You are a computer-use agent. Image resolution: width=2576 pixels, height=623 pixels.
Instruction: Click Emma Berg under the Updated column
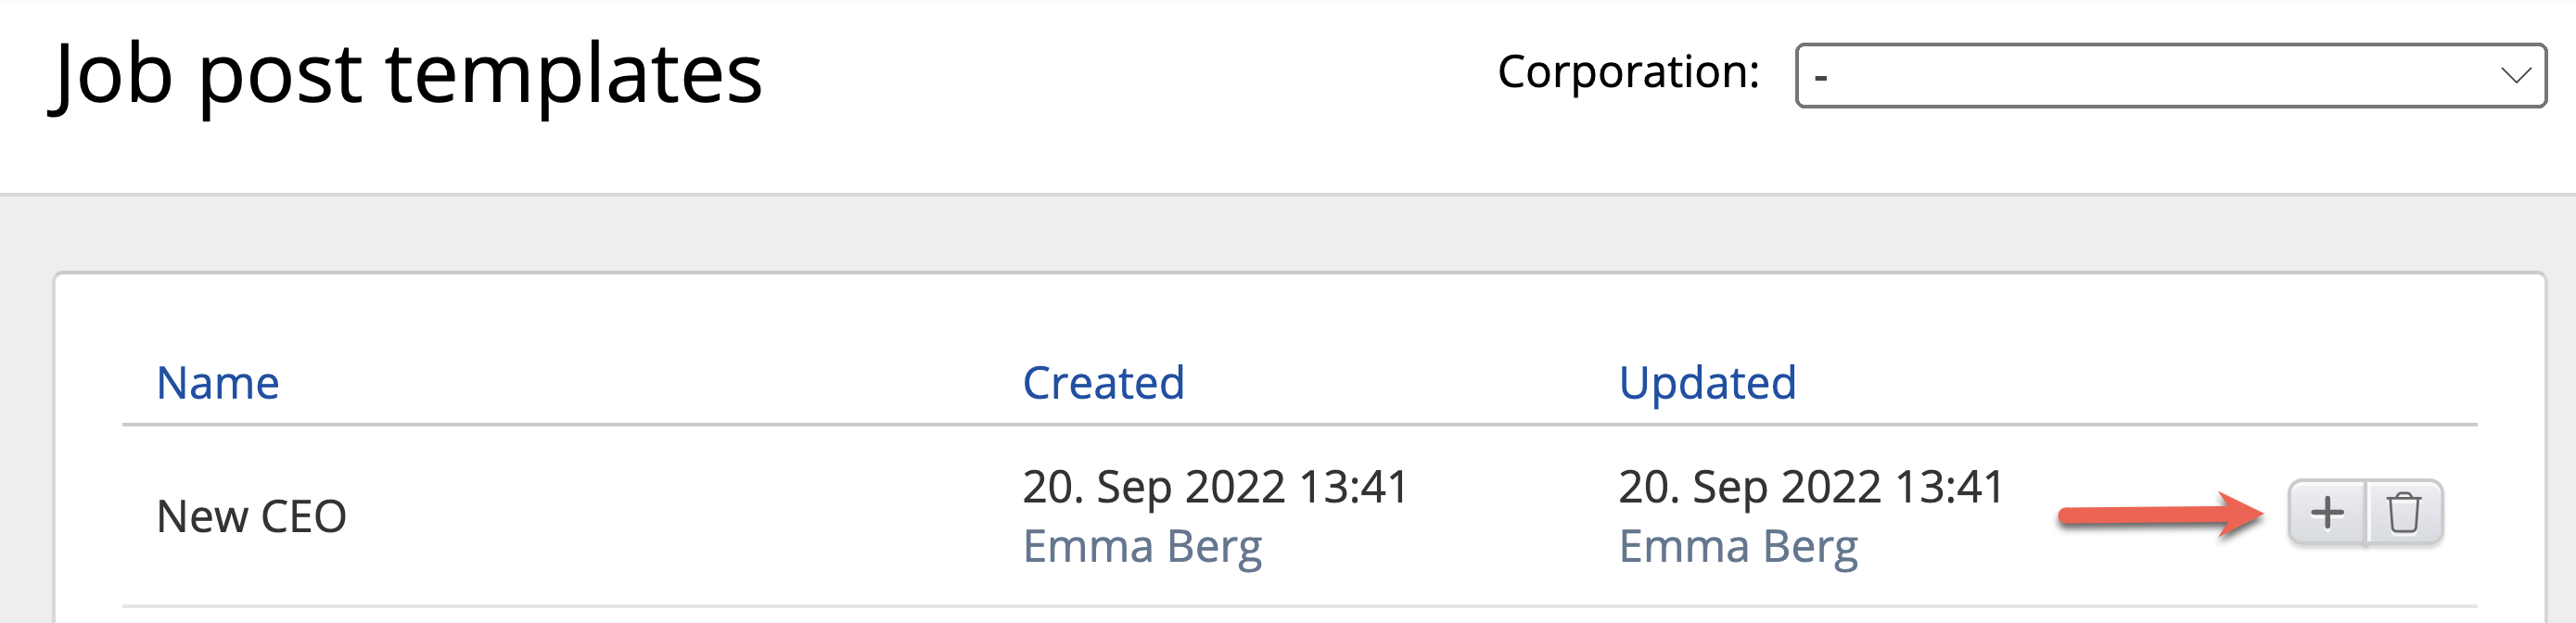1737,547
